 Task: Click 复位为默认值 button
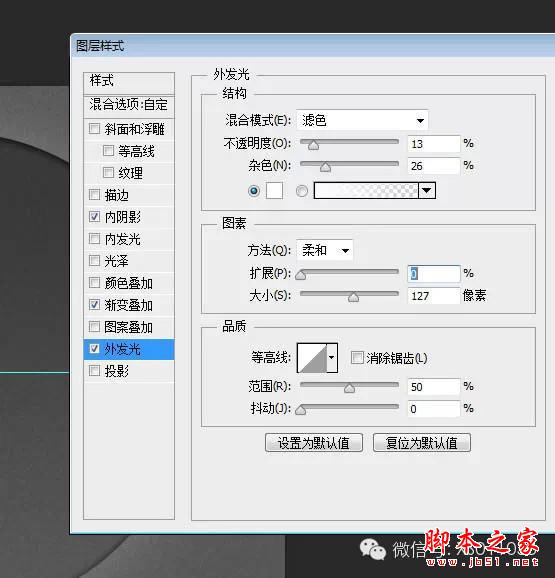tap(422, 442)
